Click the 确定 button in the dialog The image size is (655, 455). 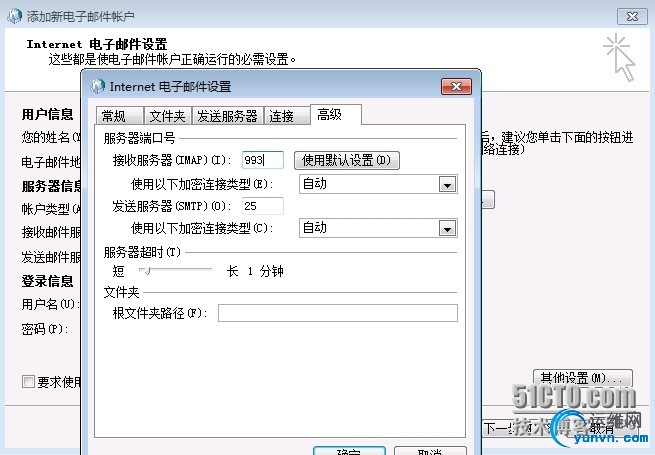pyautogui.click(x=349, y=451)
